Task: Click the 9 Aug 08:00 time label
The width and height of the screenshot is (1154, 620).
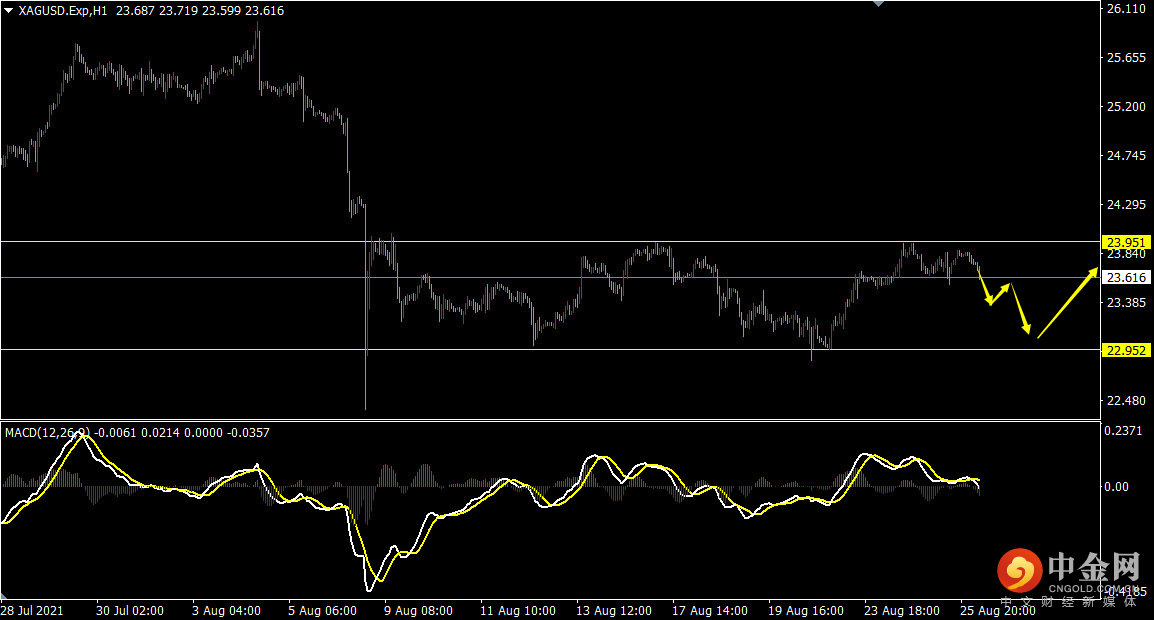Action: (418, 611)
